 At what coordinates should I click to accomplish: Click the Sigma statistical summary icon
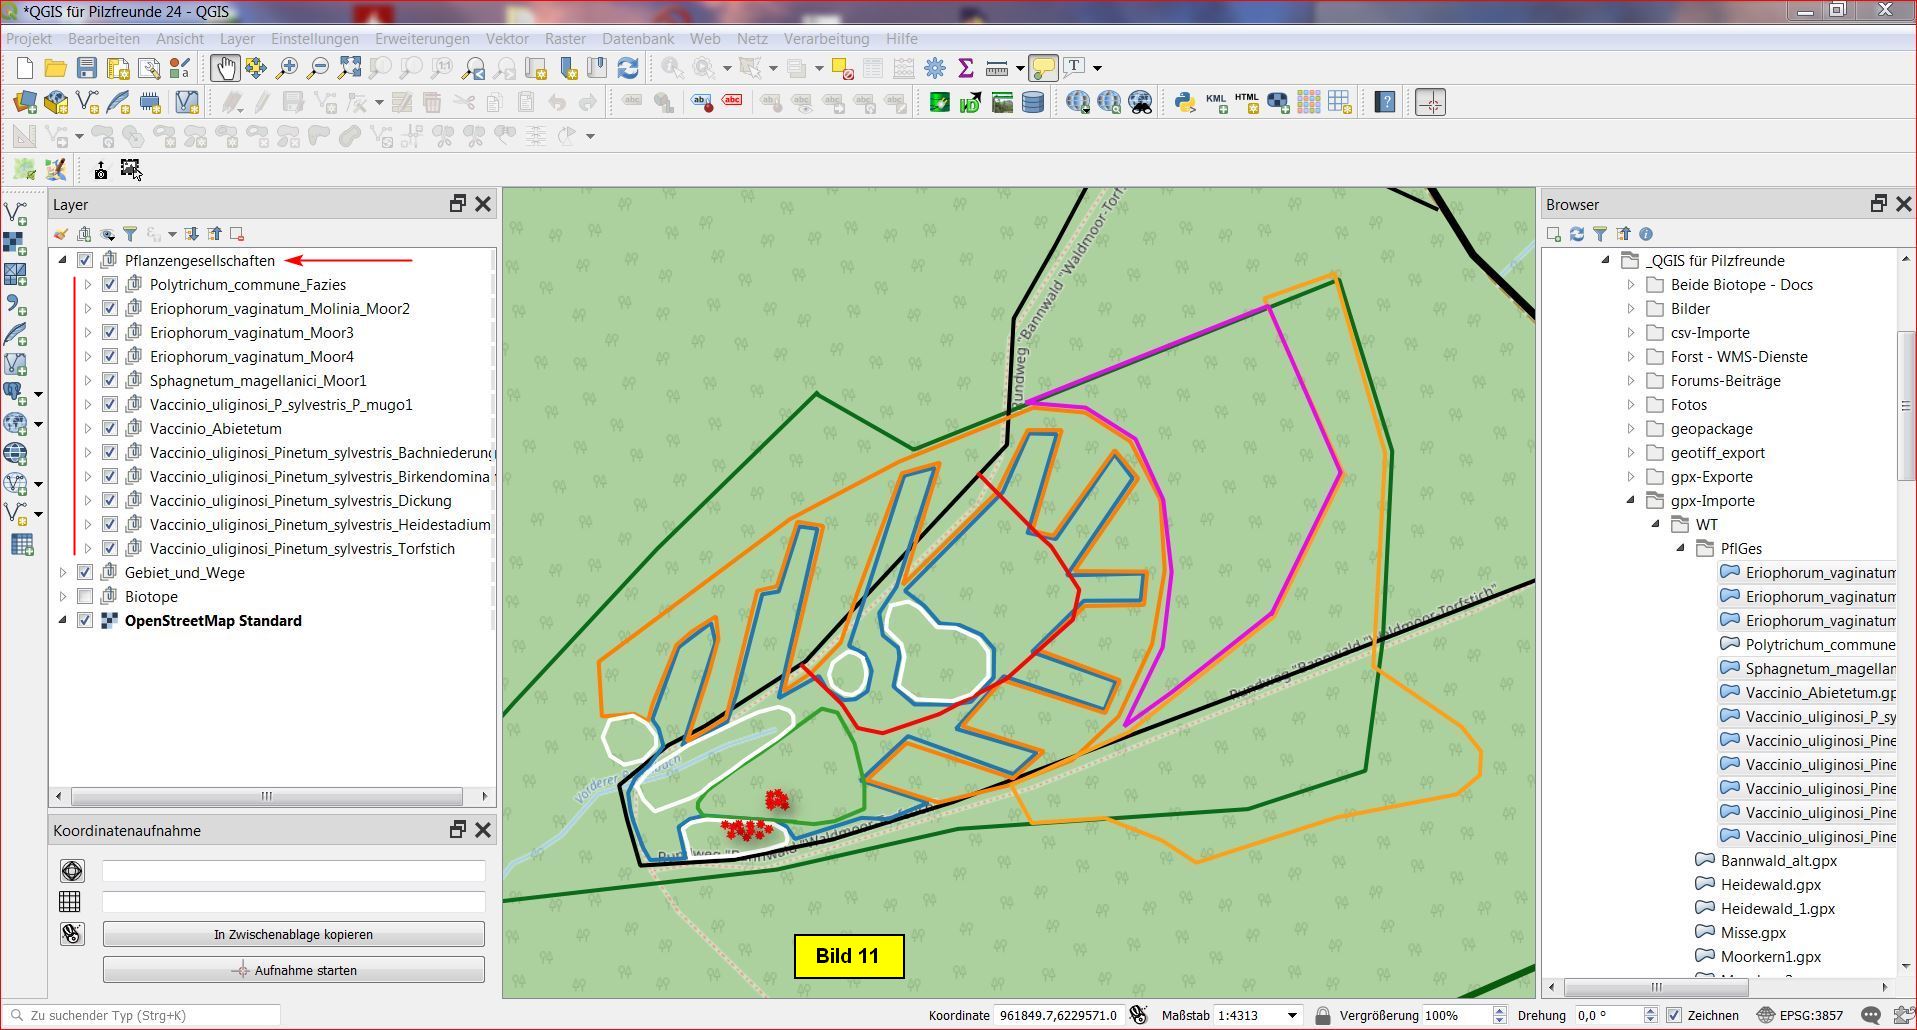[965, 68]
